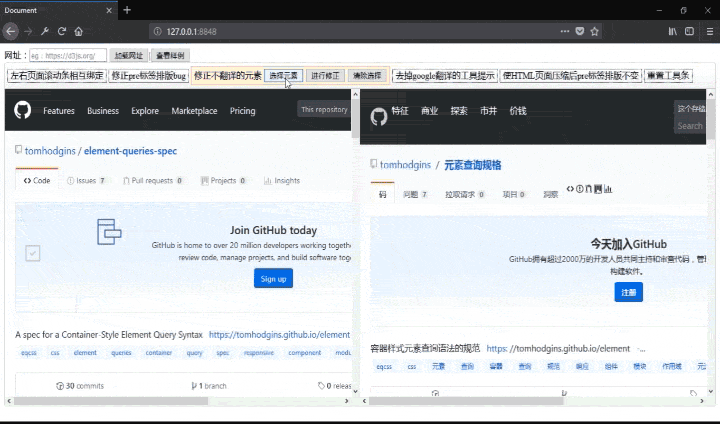
Task: Open Marketplace in the left GitHub nav
Action: (x=194, y=111)
